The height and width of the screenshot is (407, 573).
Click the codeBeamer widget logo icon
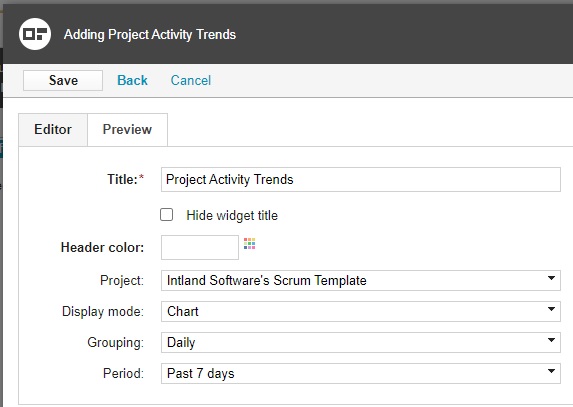pos(35,34)
